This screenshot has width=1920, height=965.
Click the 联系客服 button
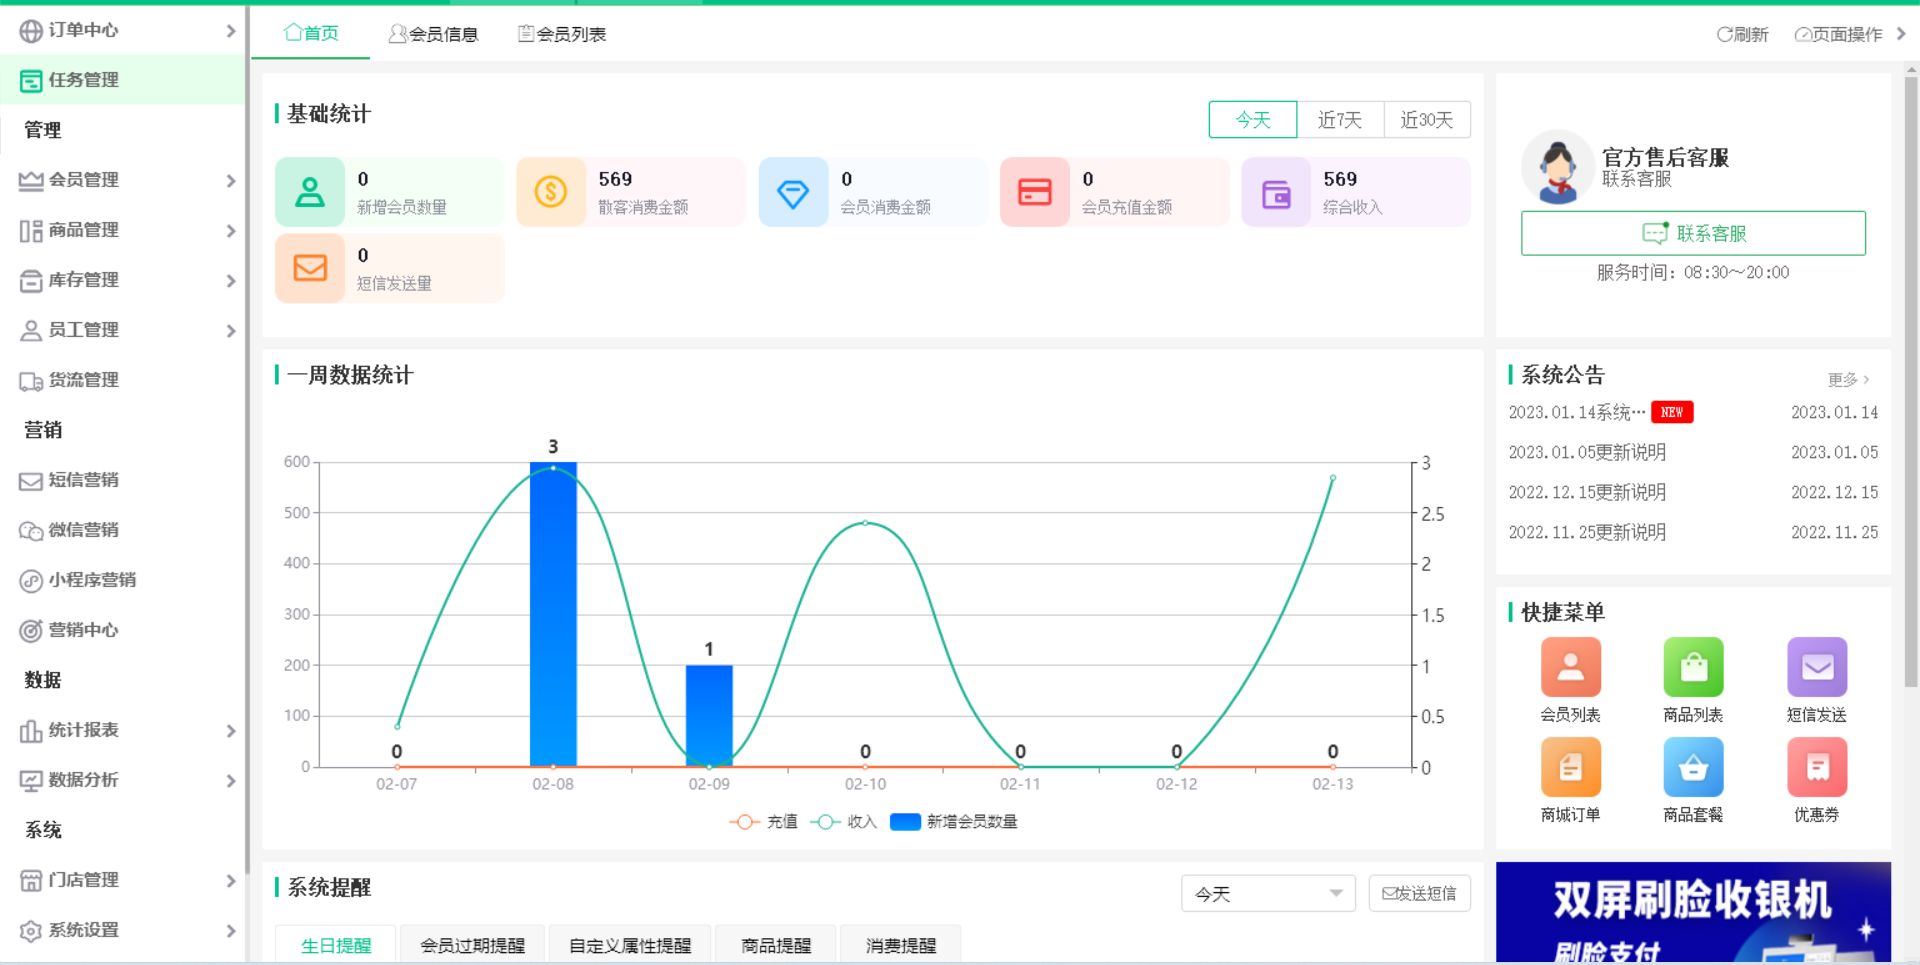click(1693, 233)
